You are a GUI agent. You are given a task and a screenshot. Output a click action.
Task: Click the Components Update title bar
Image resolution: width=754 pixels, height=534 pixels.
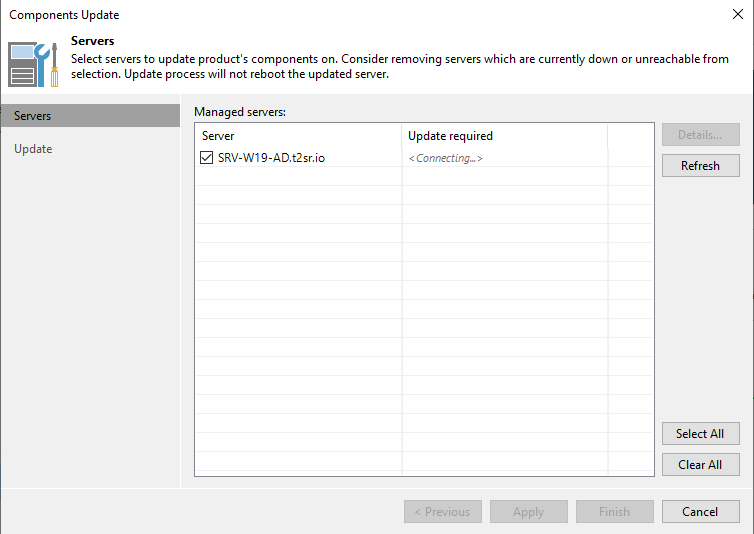tap(365, 14)
